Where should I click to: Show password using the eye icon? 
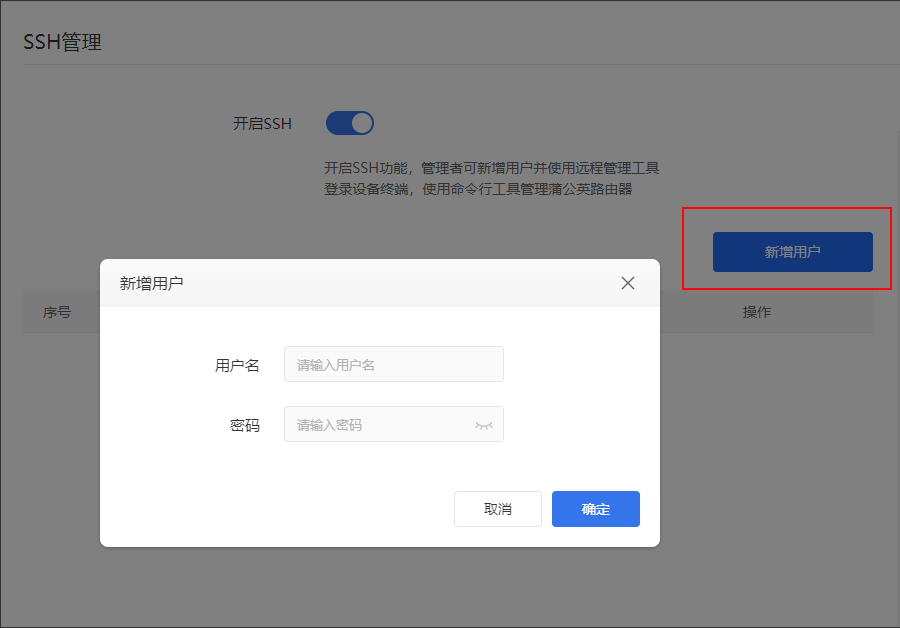(484, 425)
